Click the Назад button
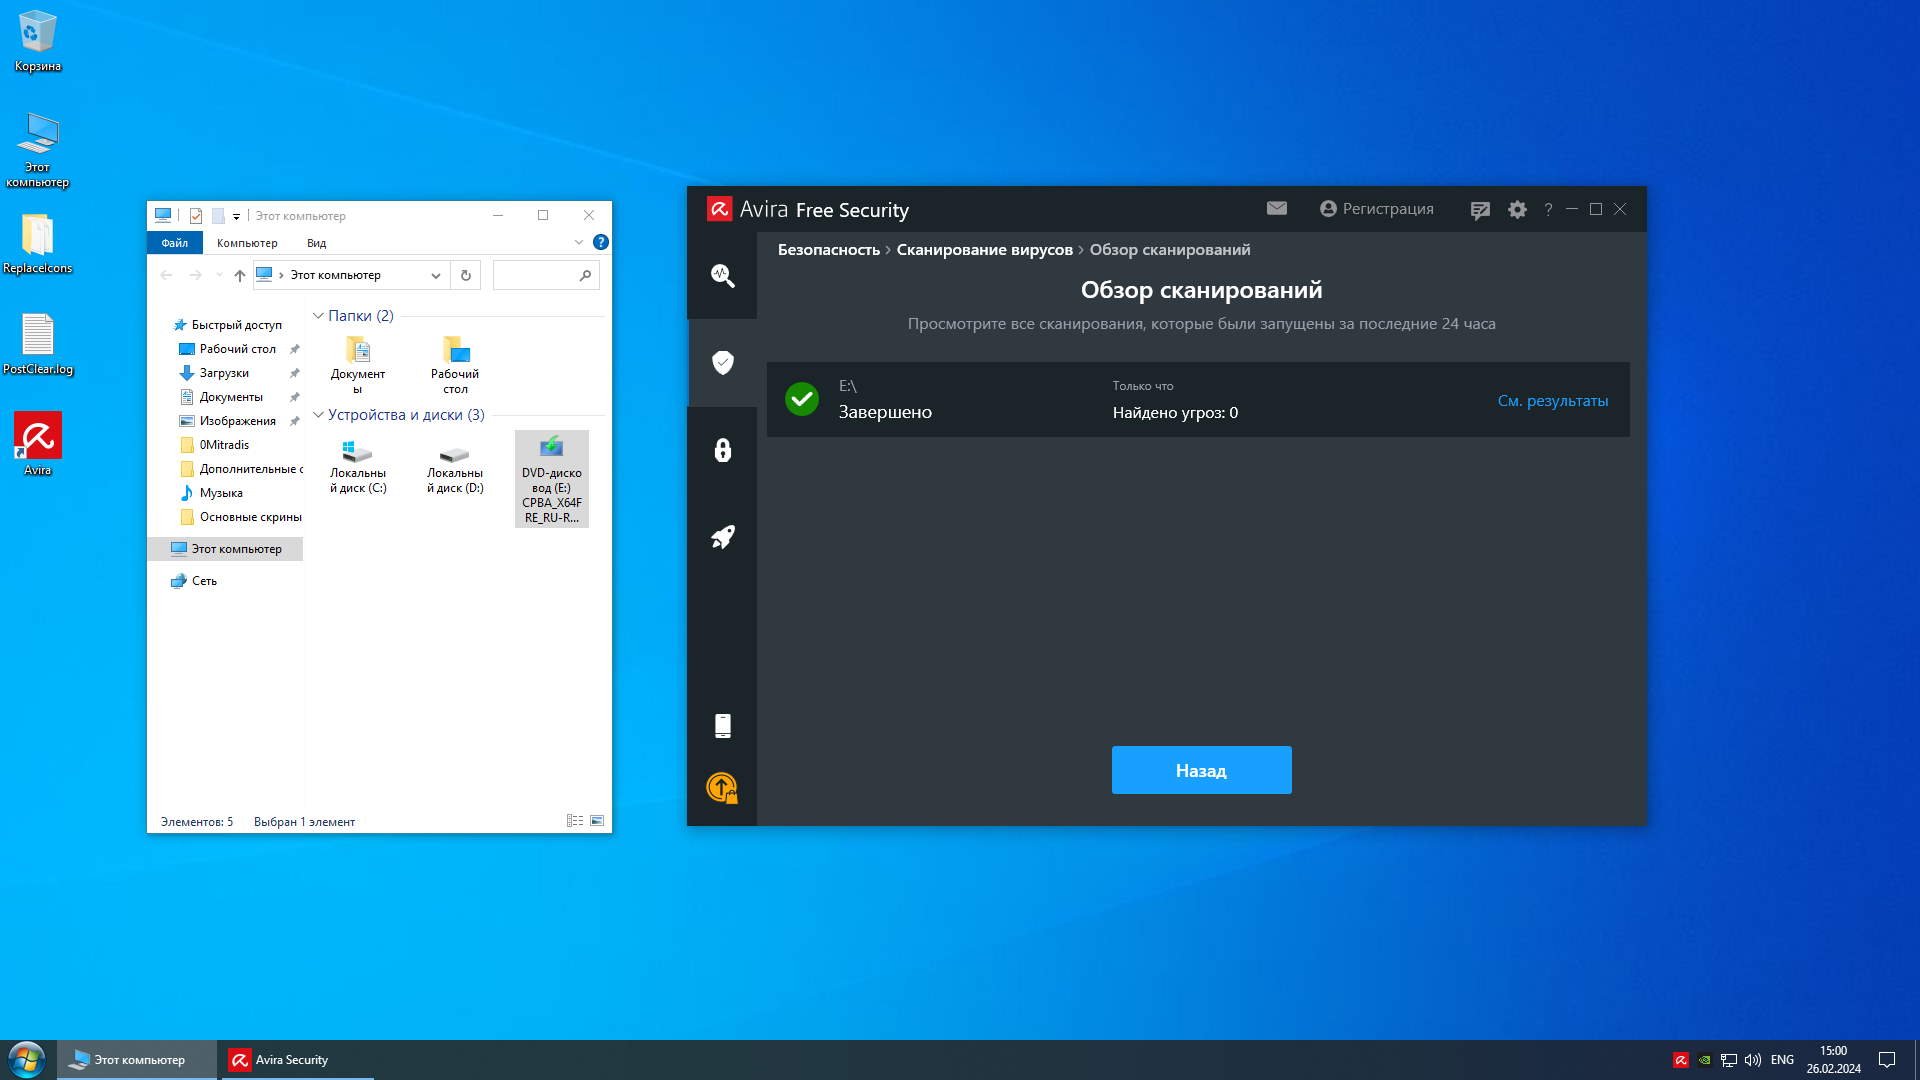1920x1080 pixels. click(x=1201, y=770)
